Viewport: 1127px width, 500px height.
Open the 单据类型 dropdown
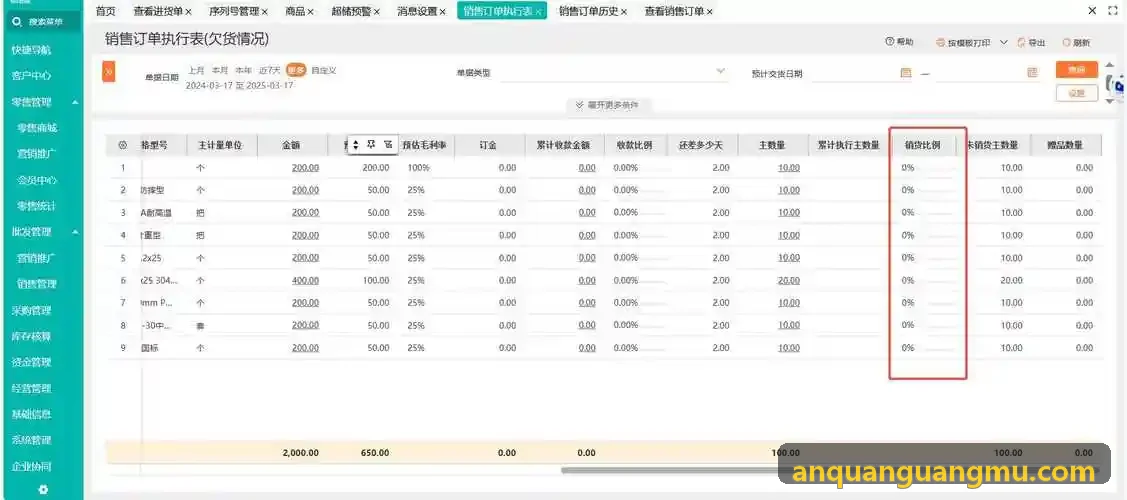(615, 73)
